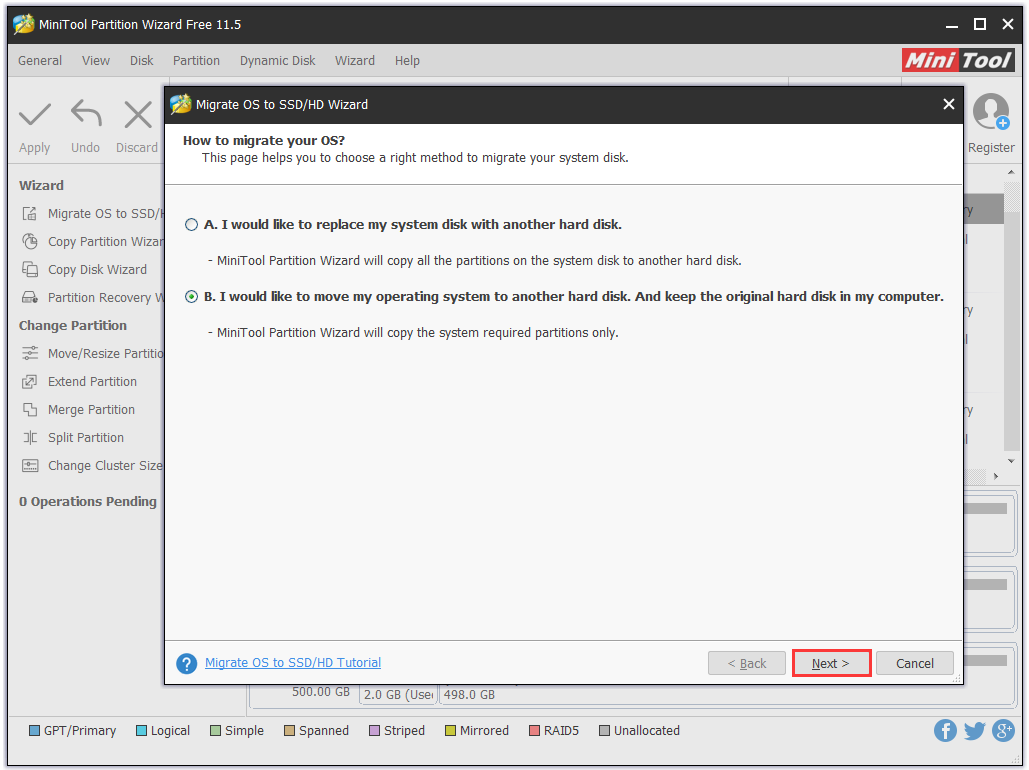Click Copy Disk Wizard sidebar icon
Image resolution: width=1029 pixels, height=770 pixels.
point(30,269)
